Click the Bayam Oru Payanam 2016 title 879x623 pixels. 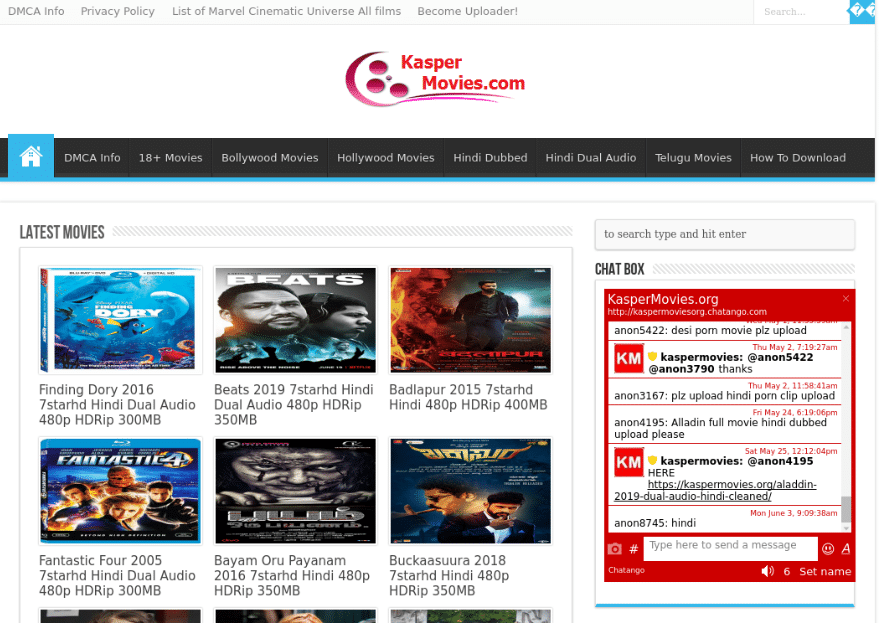pyautogui.click(x=292, y=576)
